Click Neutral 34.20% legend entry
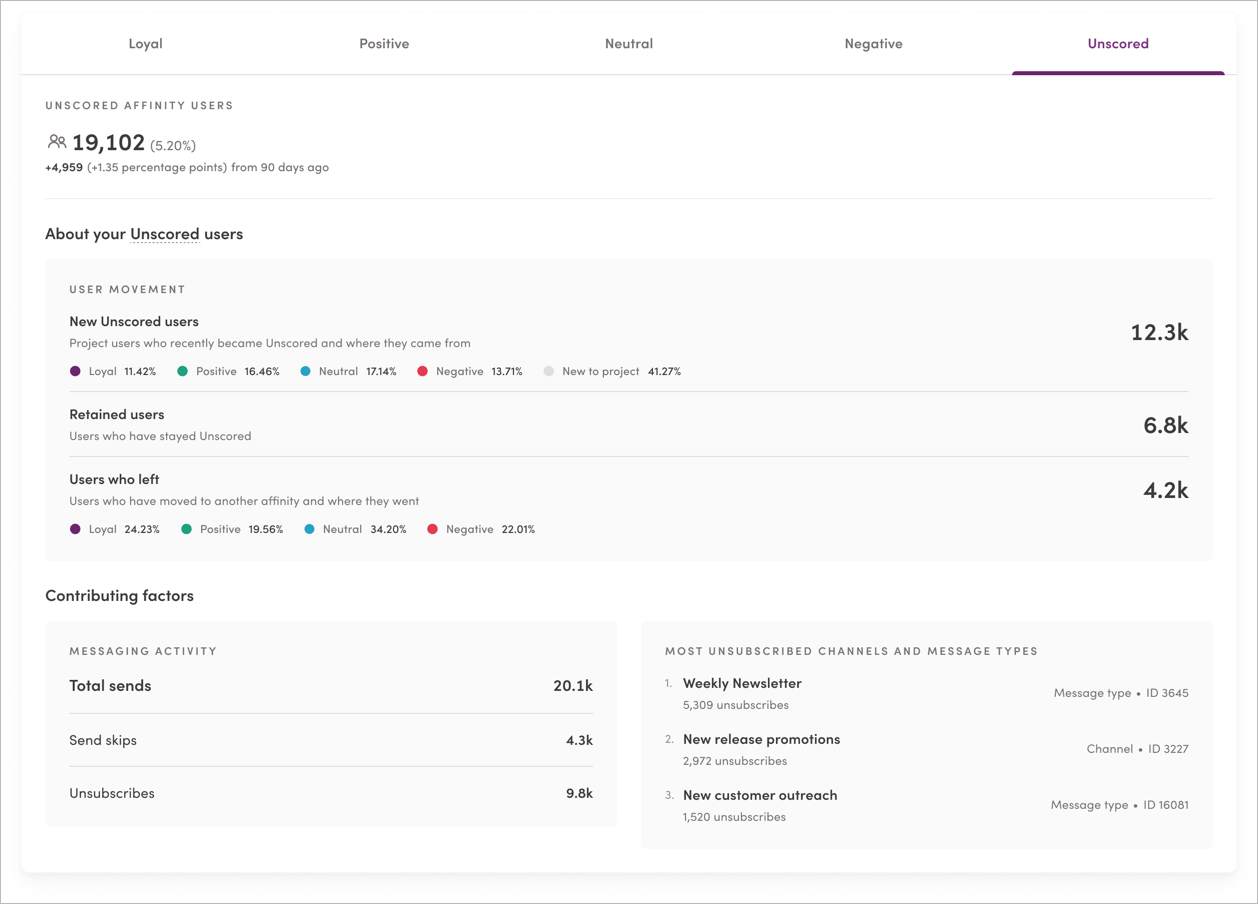The width and height of the screenshot is (1258, 904). pyautogui.click(x=355, y=529)
